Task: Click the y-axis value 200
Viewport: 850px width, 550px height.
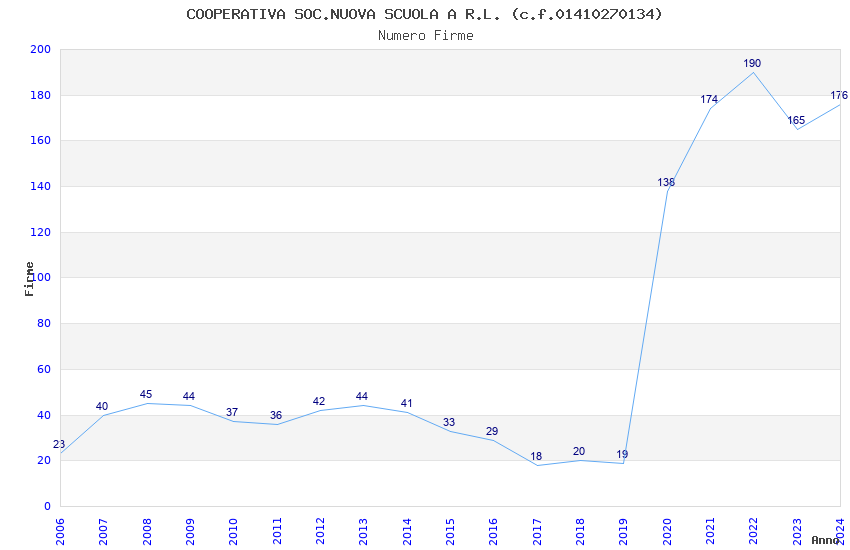Action: [41, 49]
